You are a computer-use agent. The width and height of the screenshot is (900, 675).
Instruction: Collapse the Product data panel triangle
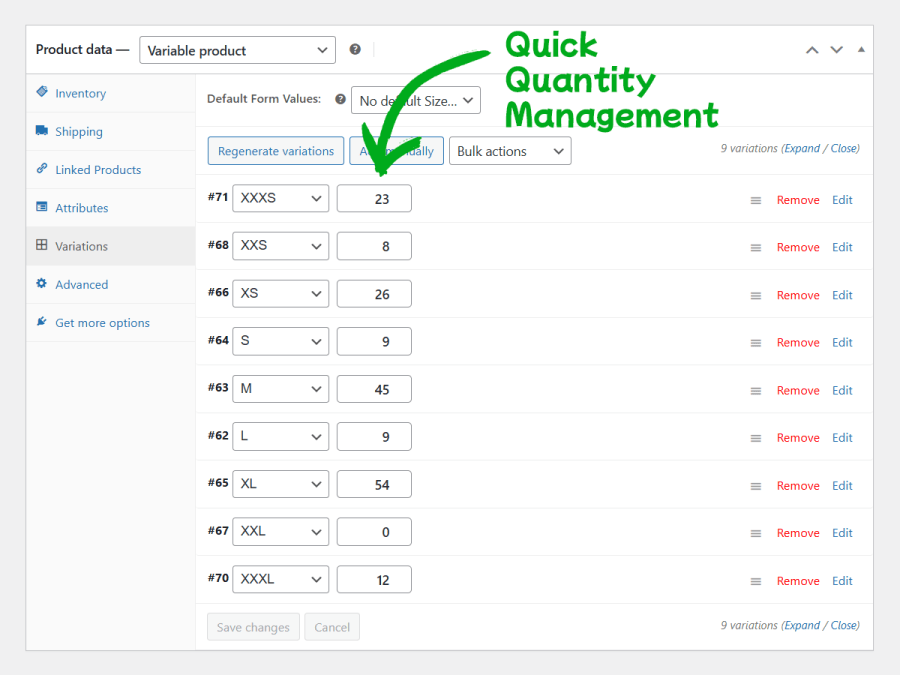861,50
